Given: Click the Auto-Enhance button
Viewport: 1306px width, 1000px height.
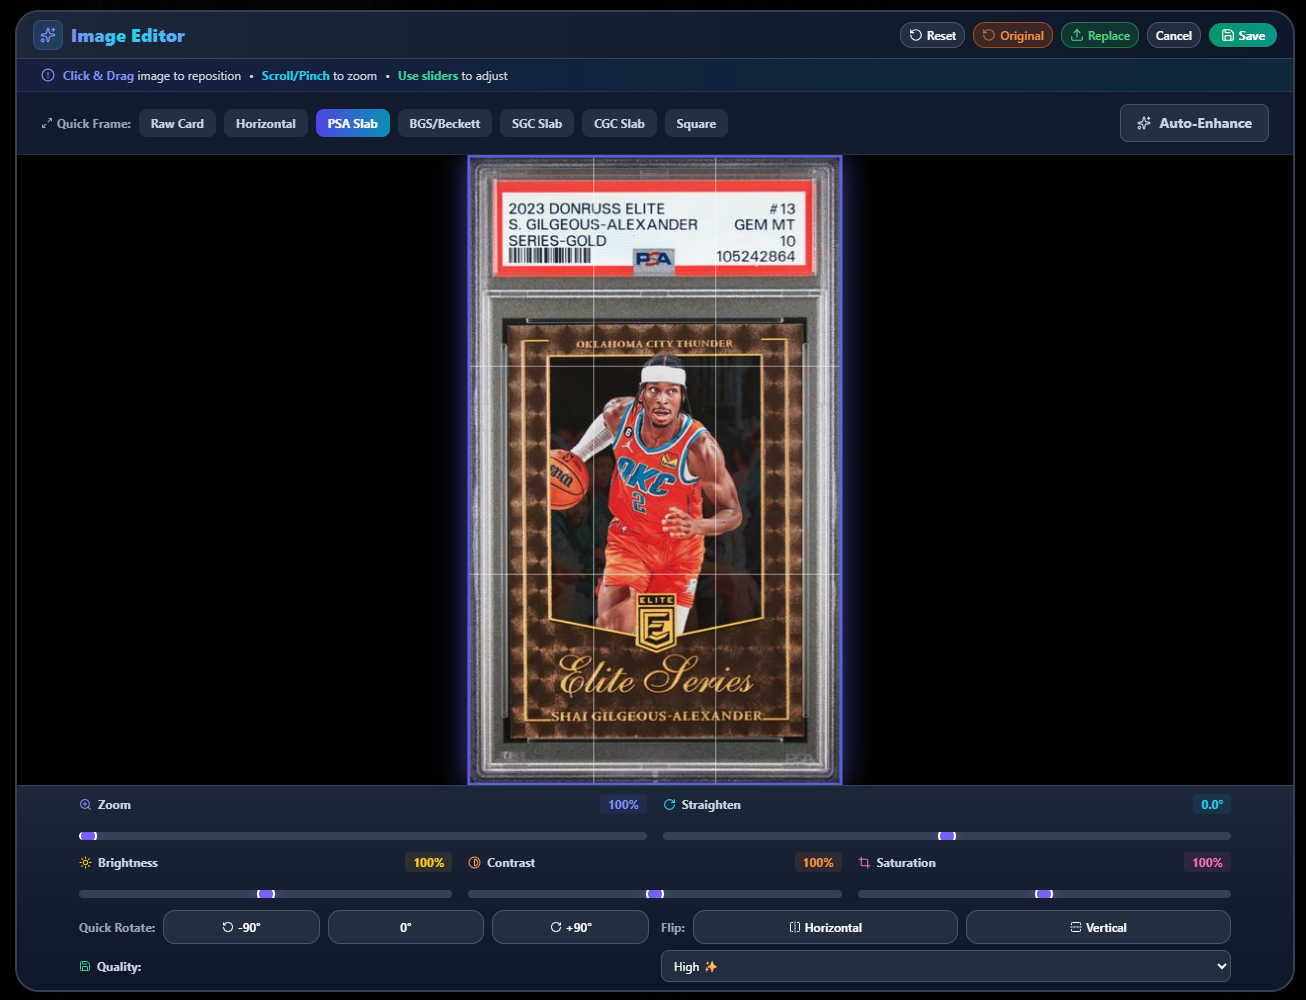Looking at the screenshot, I should coord(1194,122).
